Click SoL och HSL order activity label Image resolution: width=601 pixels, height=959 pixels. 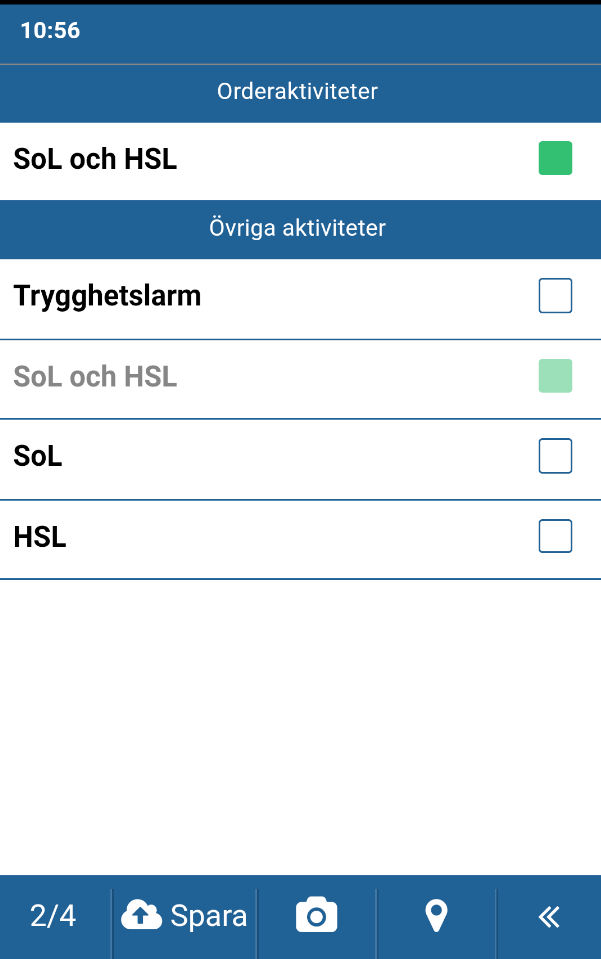point(95,159)
